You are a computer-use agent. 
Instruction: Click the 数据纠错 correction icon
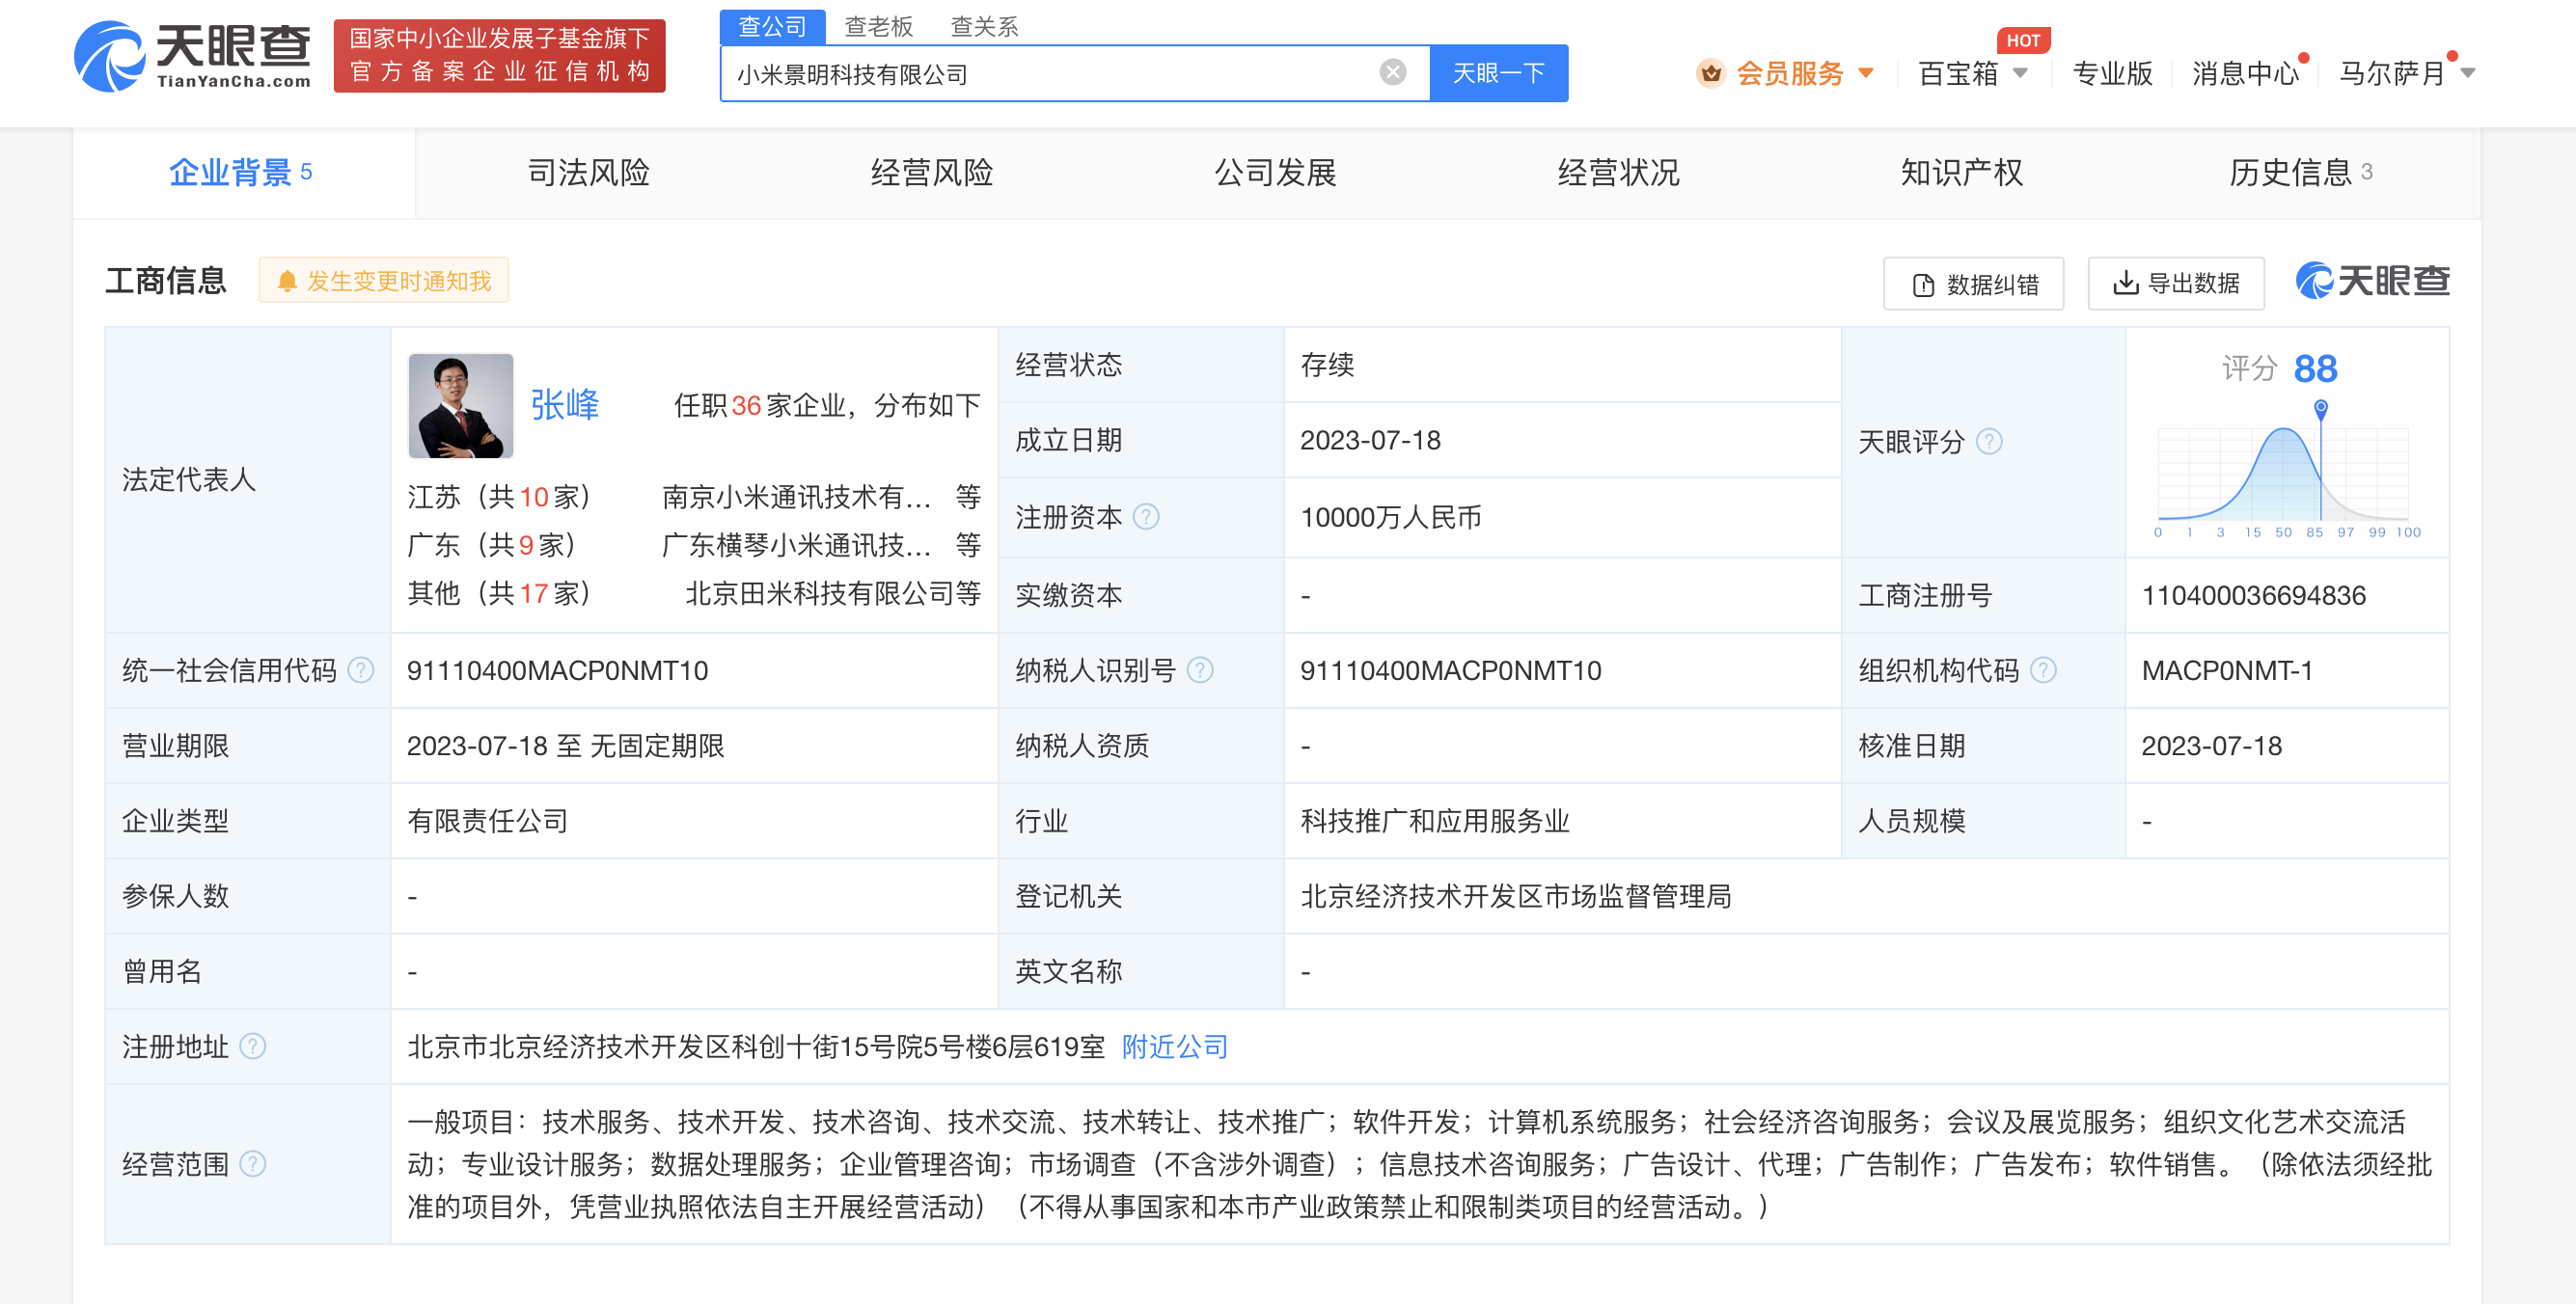point(1921,284)
